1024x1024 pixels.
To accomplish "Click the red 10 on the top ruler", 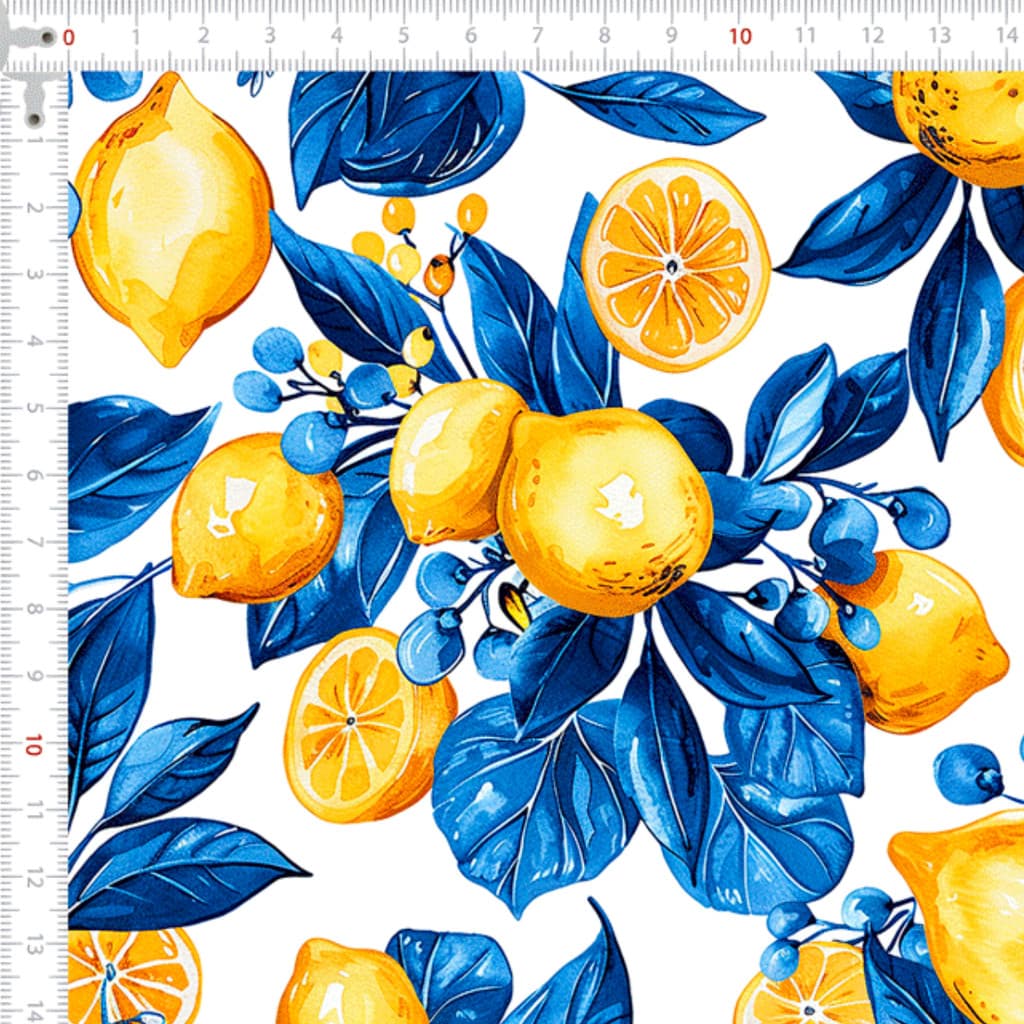I will pyautogui.click(x=740, y=37).
